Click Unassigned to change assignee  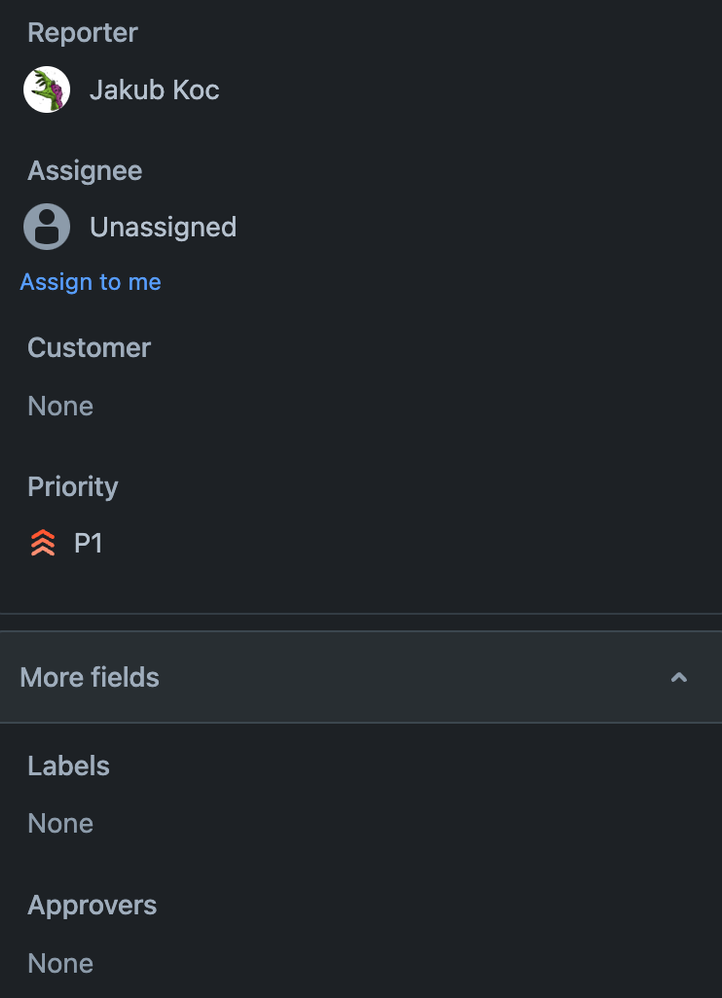coord(163,227)
